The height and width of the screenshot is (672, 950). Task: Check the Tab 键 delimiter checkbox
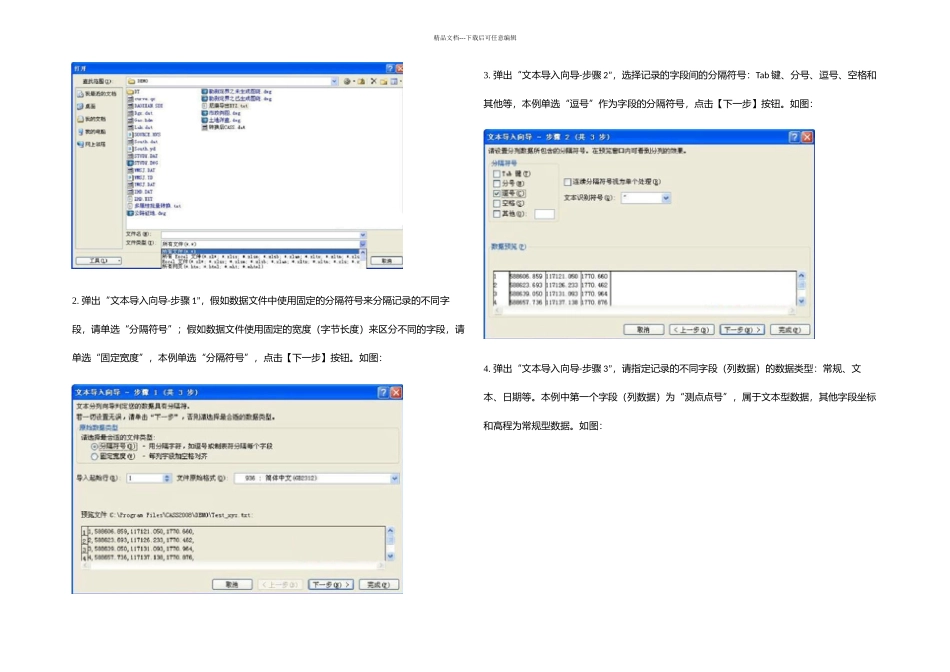497,174
